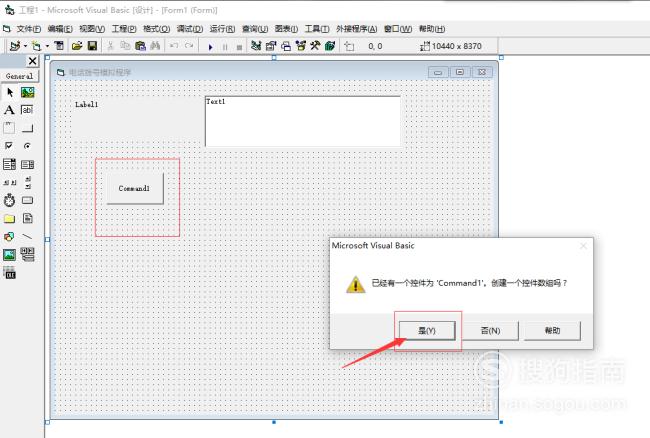Image resolution: width=650 pixels, height=438 pixels.
Task: Open the 外接程序(A) menu
Action: pos(357,29)
